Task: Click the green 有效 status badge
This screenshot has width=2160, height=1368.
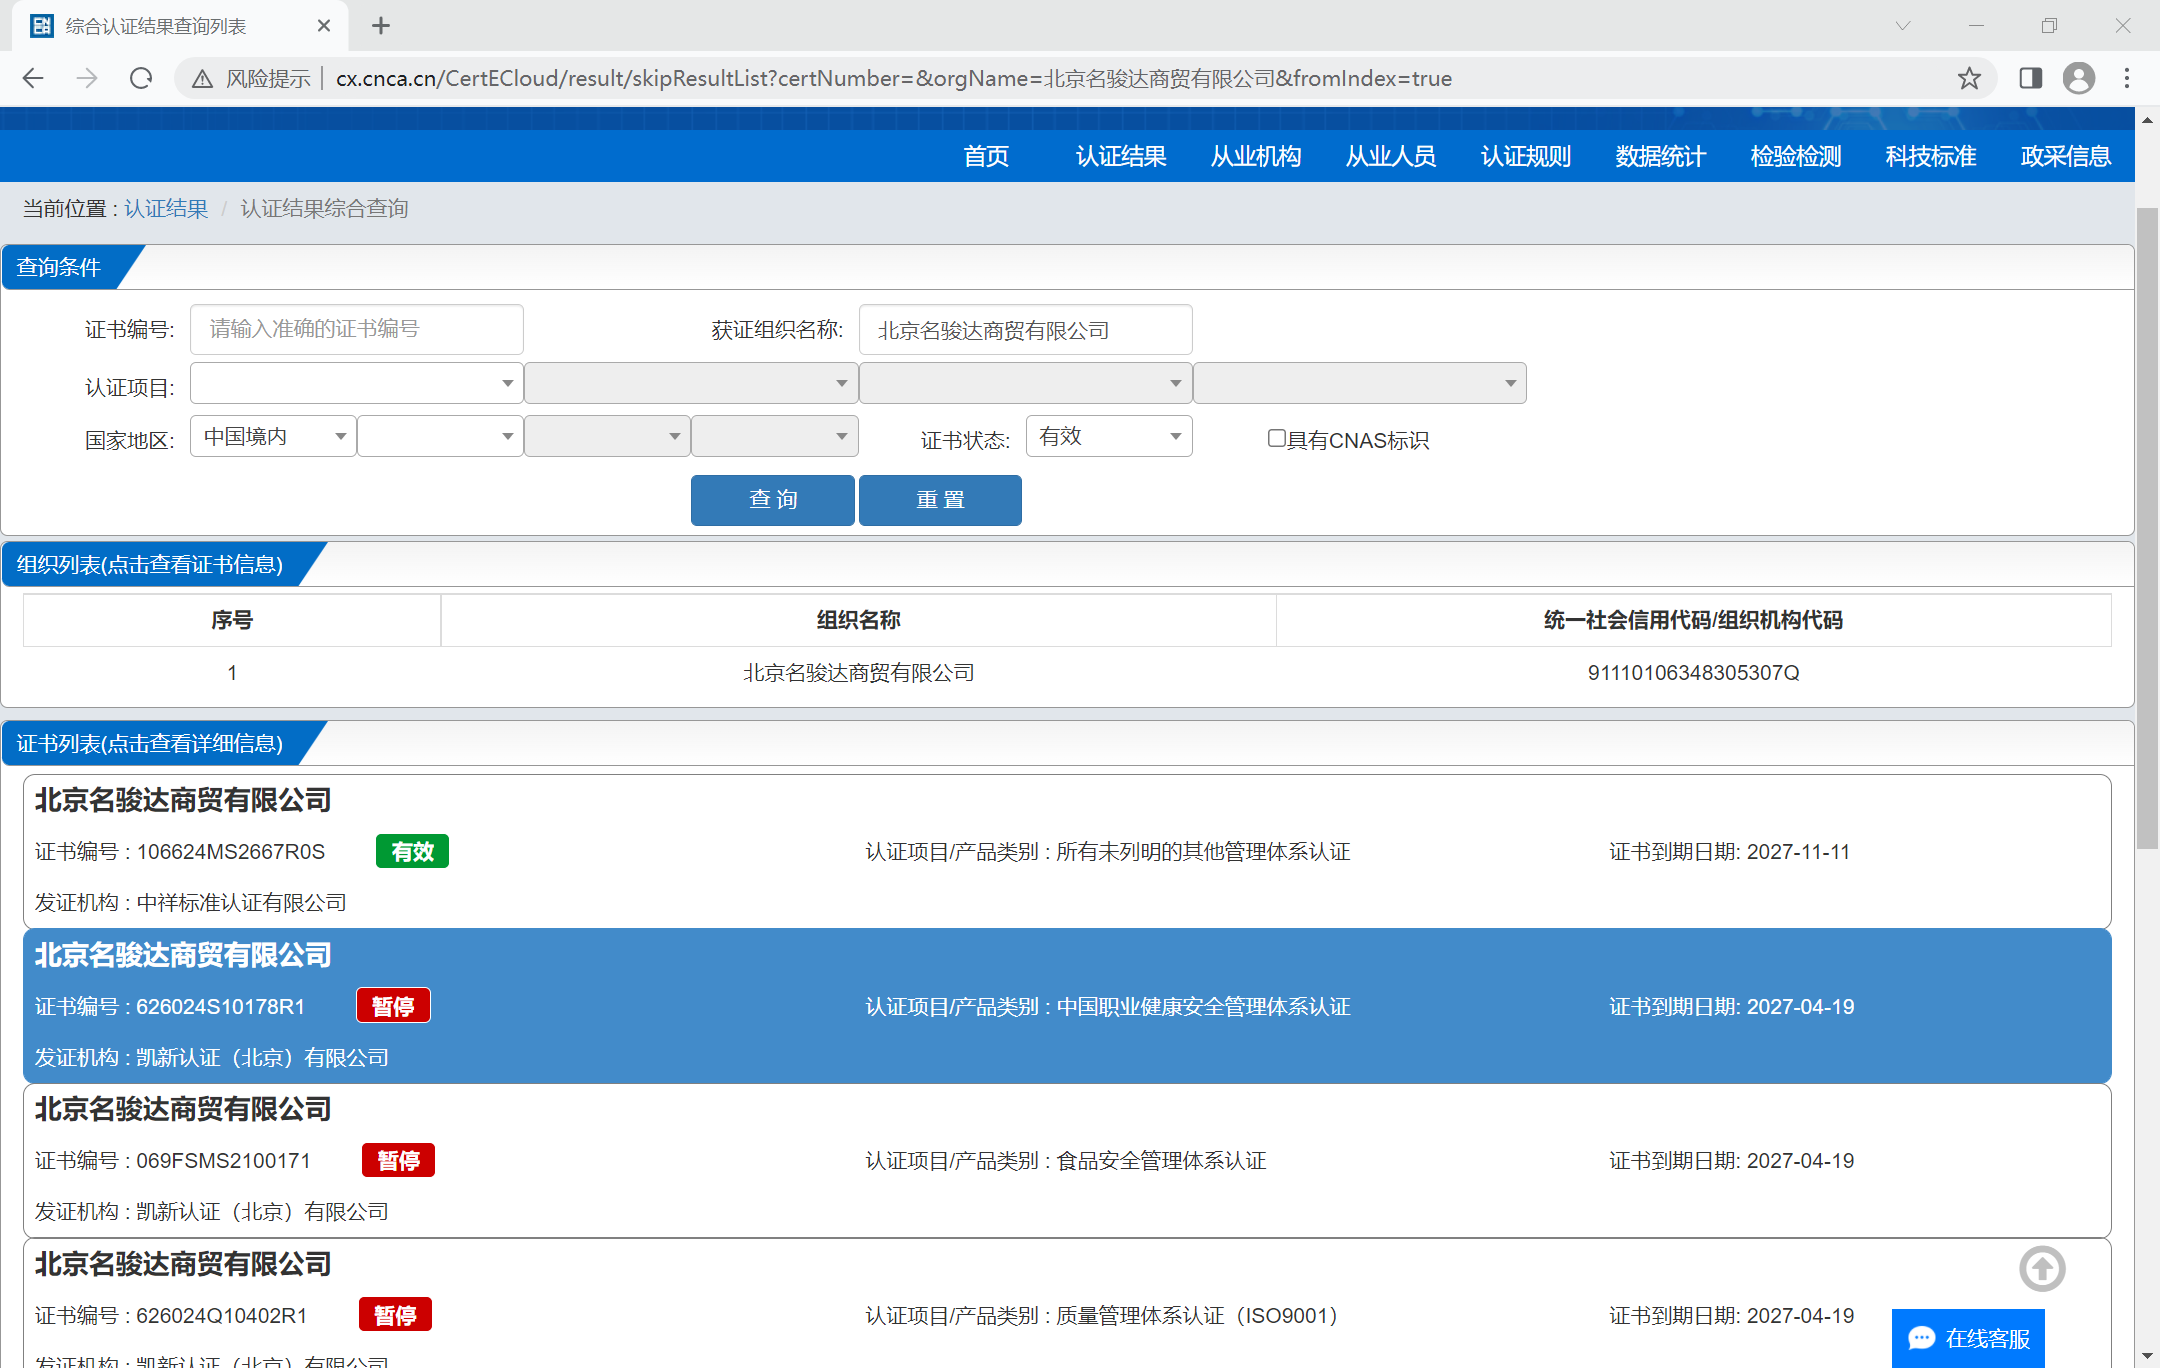Action: click(412, 852)
